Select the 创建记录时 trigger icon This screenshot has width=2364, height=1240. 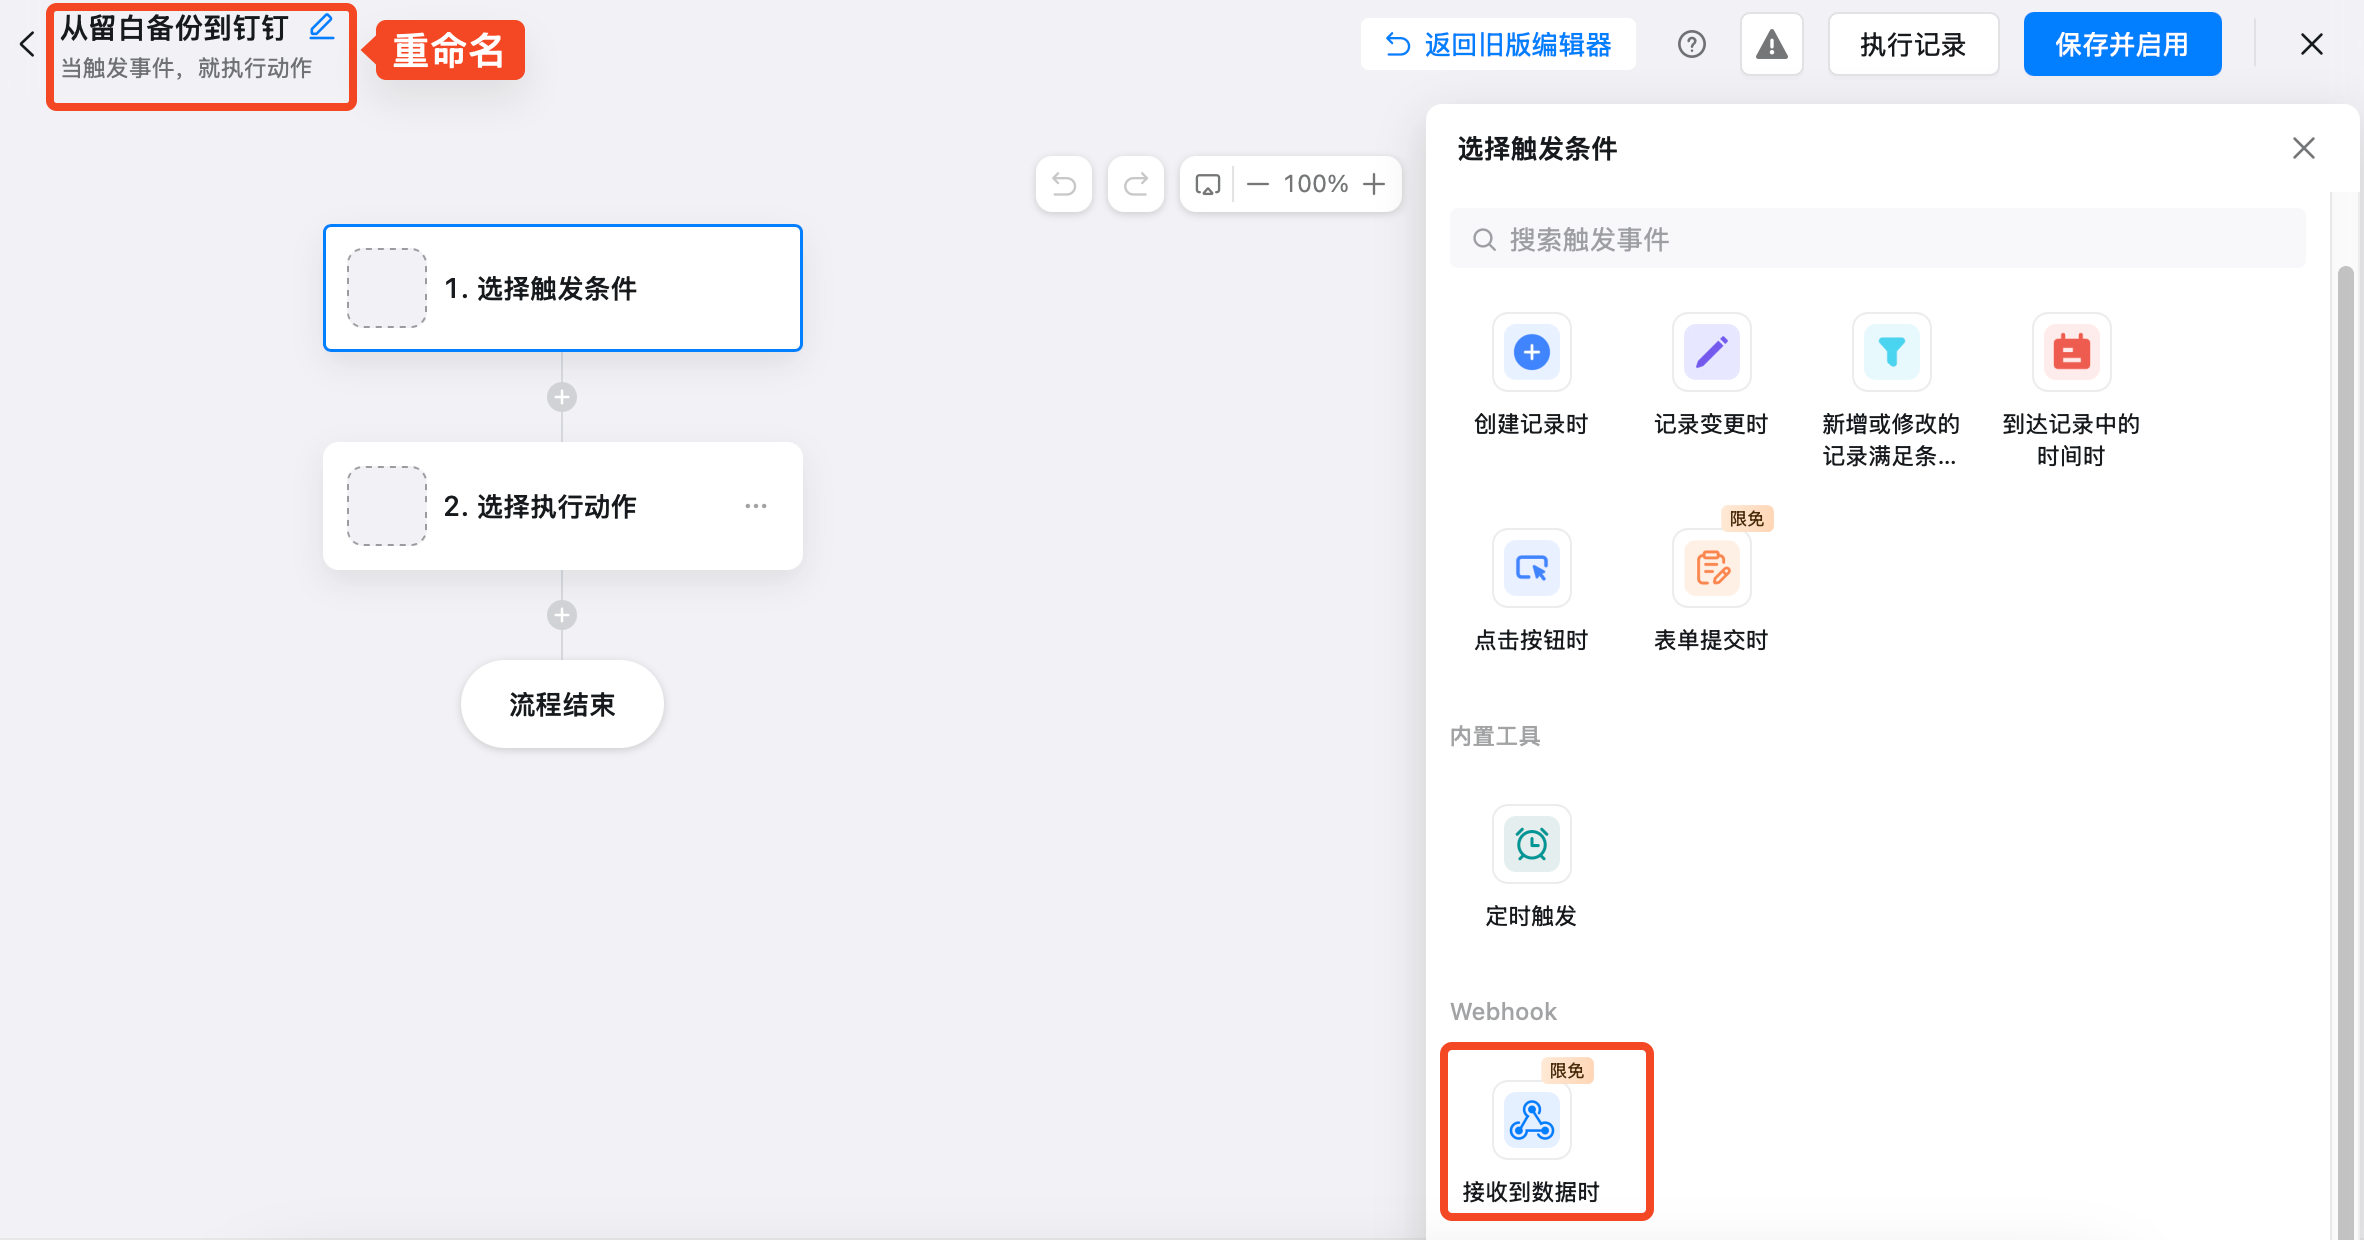[1530, 352]
